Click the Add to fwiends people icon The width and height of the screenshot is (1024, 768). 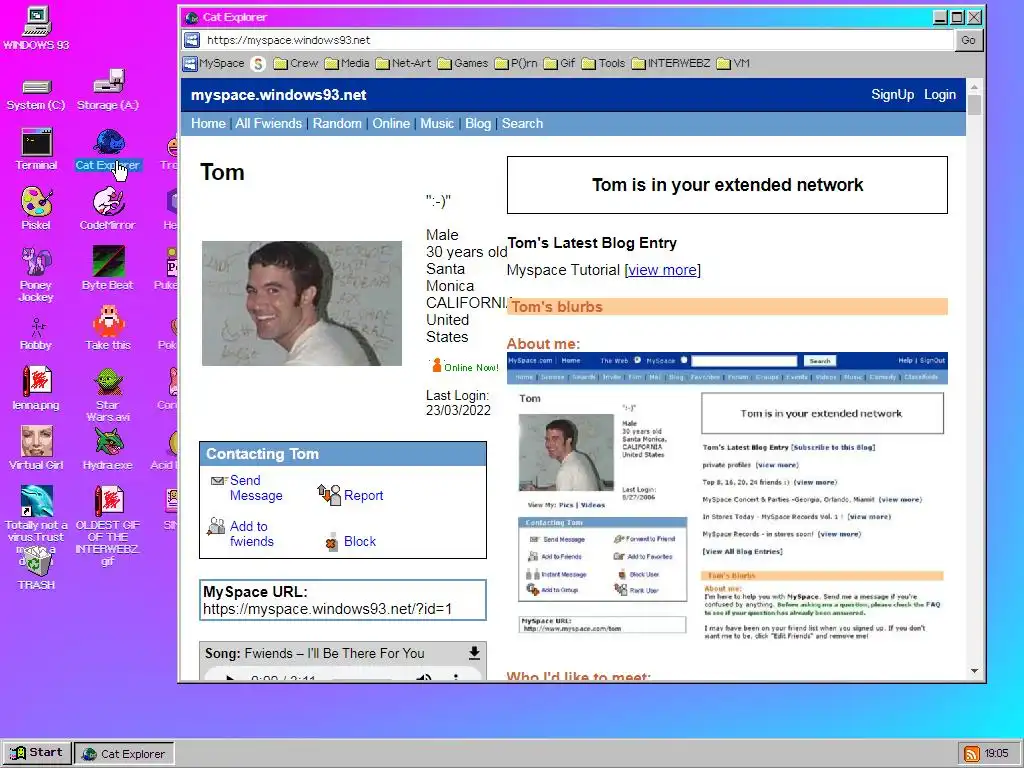tap(216, 526)
